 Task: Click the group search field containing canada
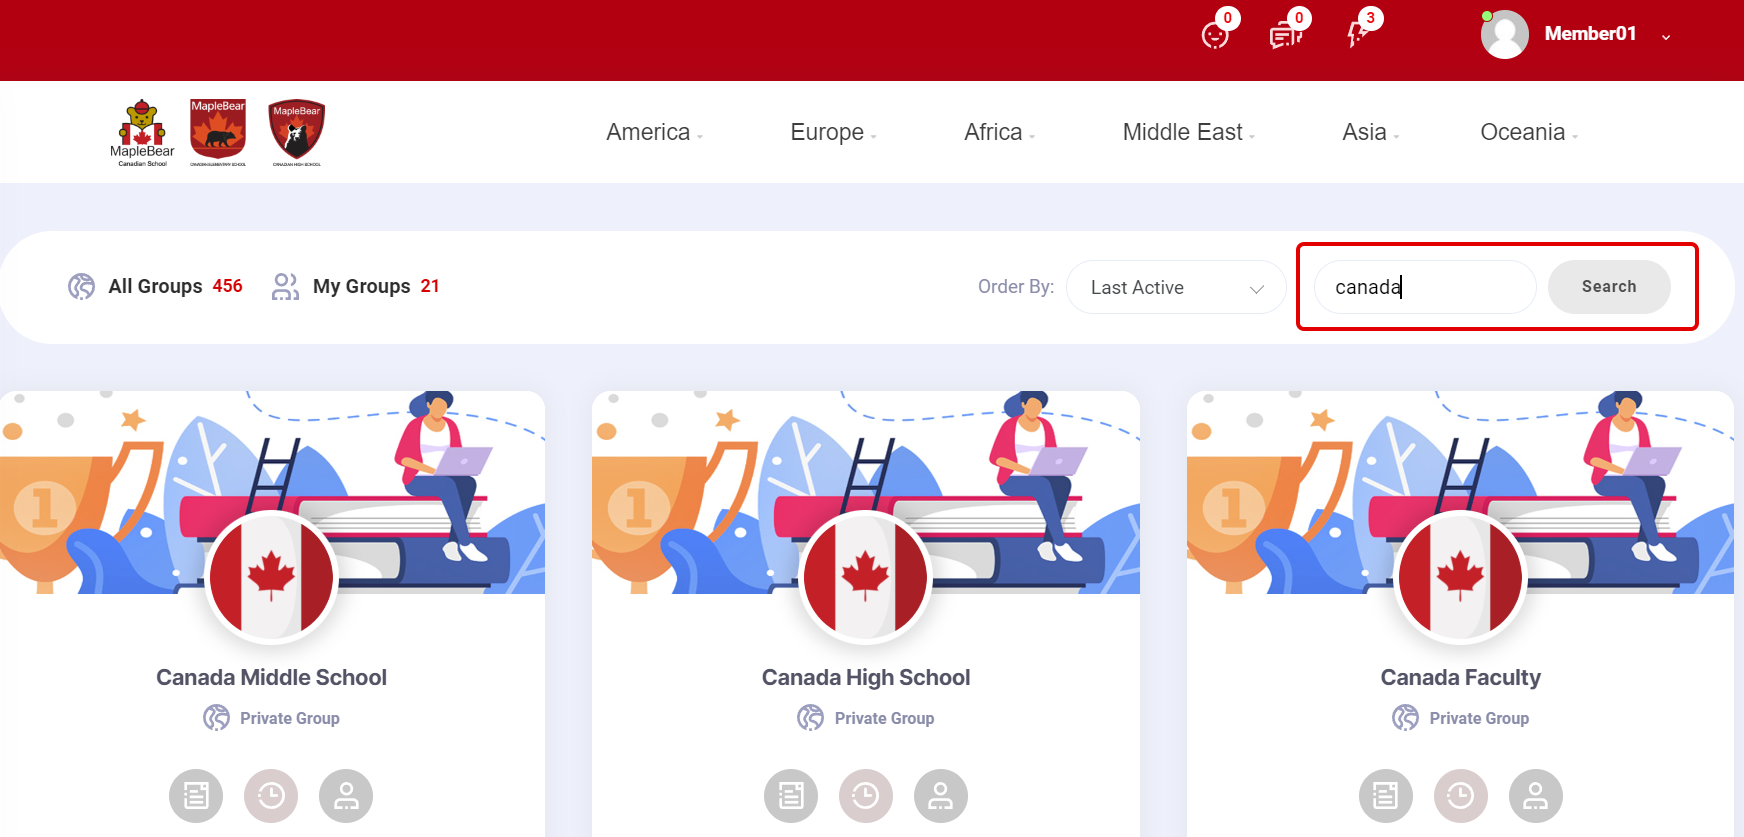point(1425,287)
